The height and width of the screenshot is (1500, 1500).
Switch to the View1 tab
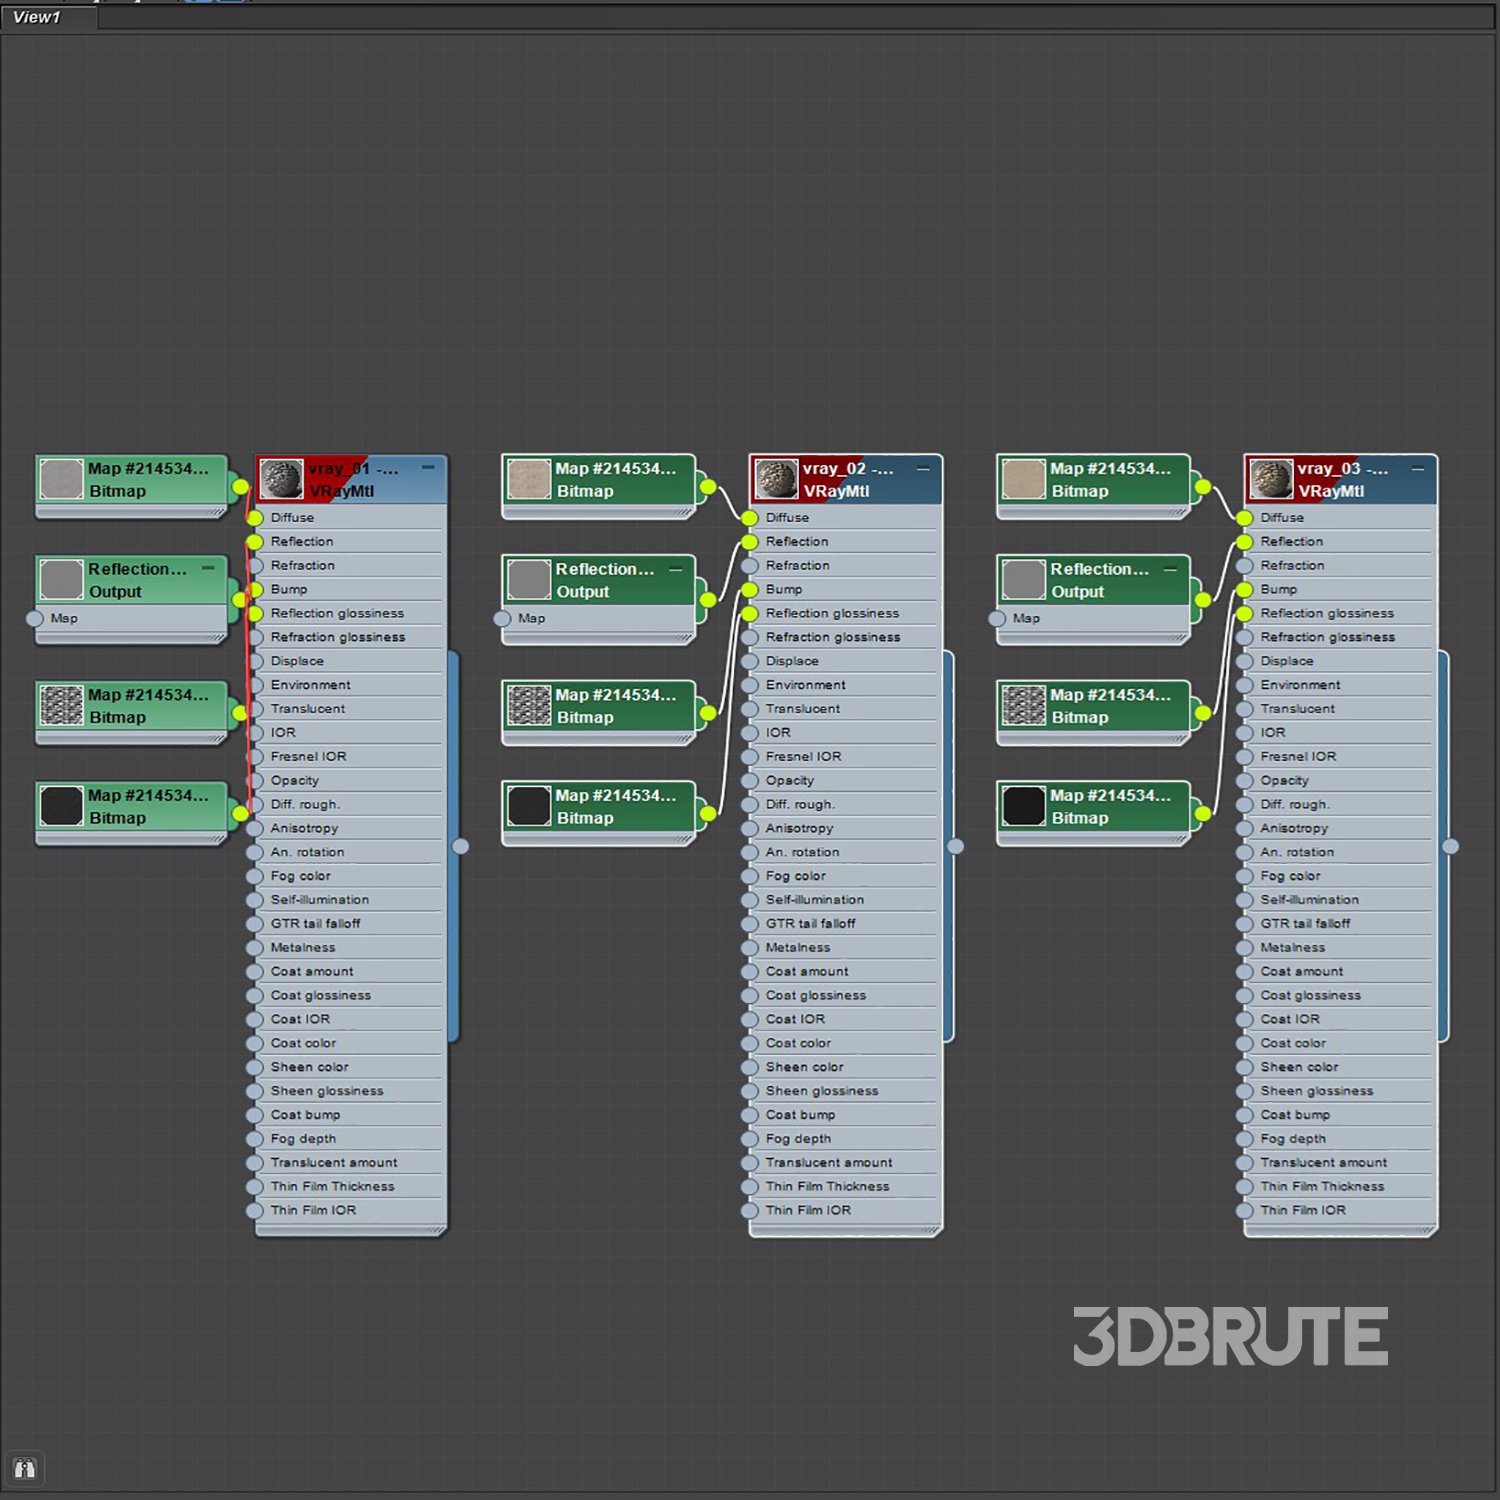[38, 17]
